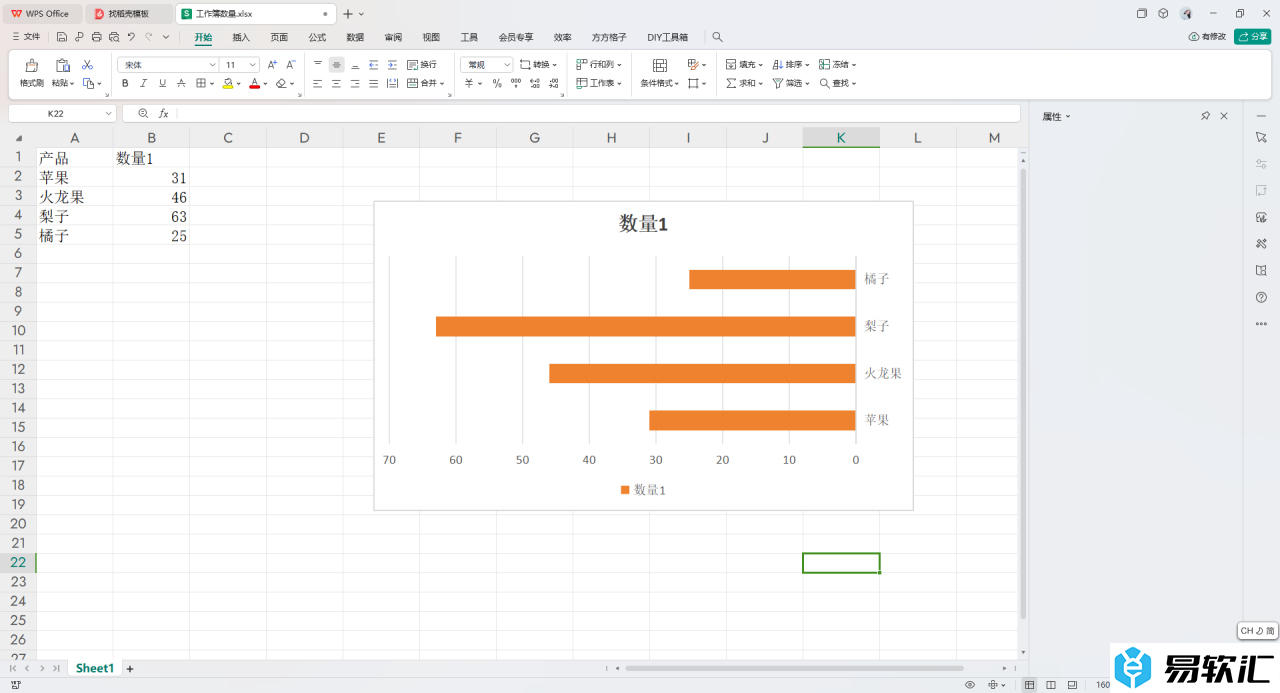This screenshot has width=1280, height=693.
Task: Click the Save icon in quick access toolbar
Action: click(x=62, y=37)
